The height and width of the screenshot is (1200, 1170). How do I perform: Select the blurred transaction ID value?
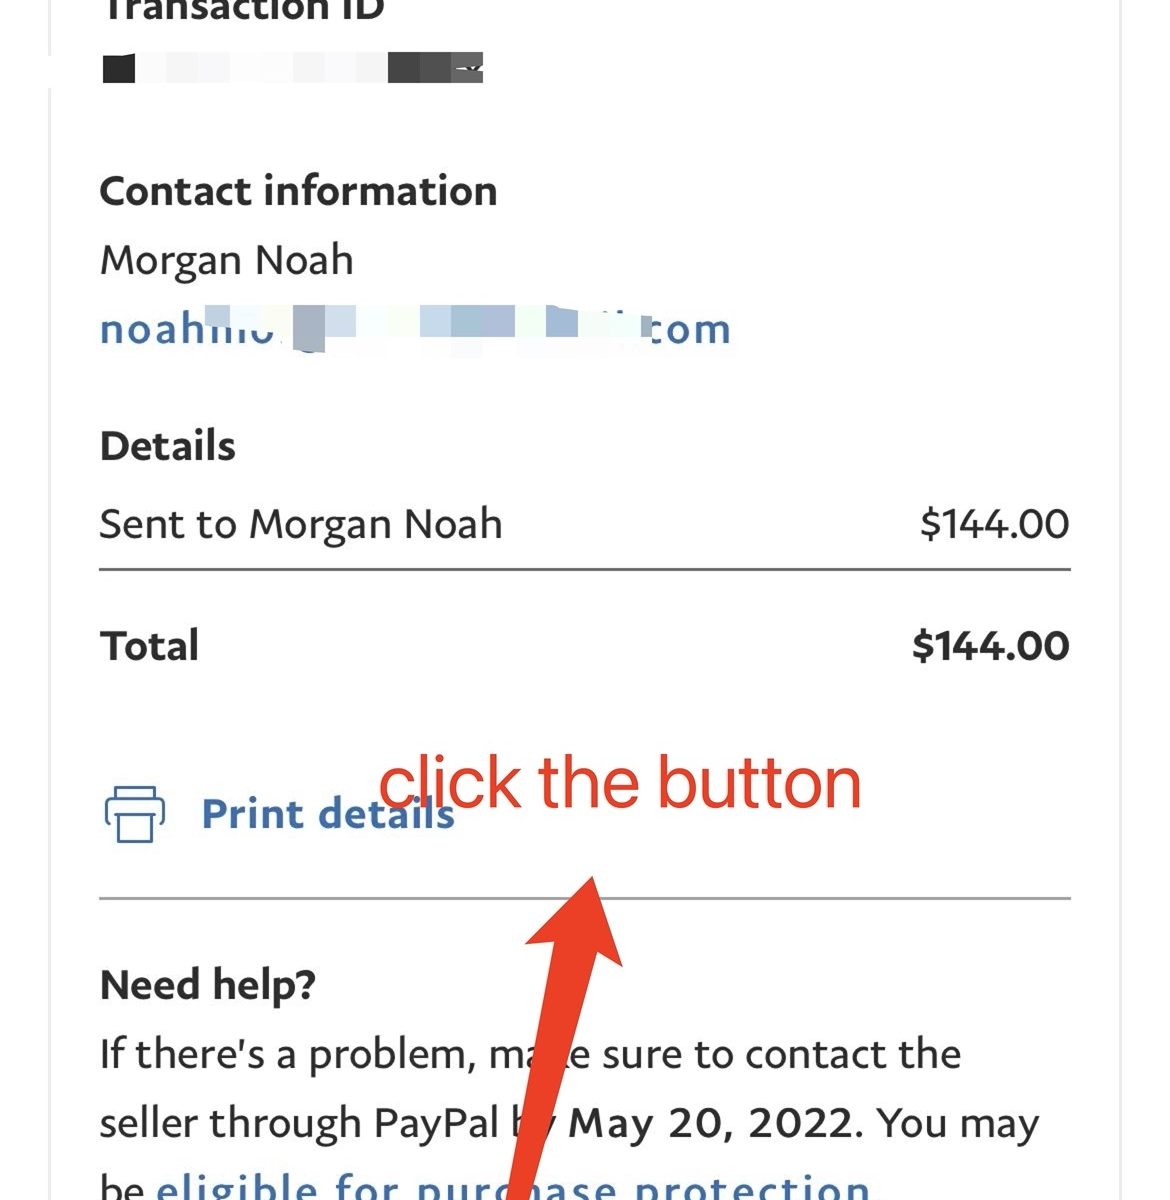(x=293, y=68)
